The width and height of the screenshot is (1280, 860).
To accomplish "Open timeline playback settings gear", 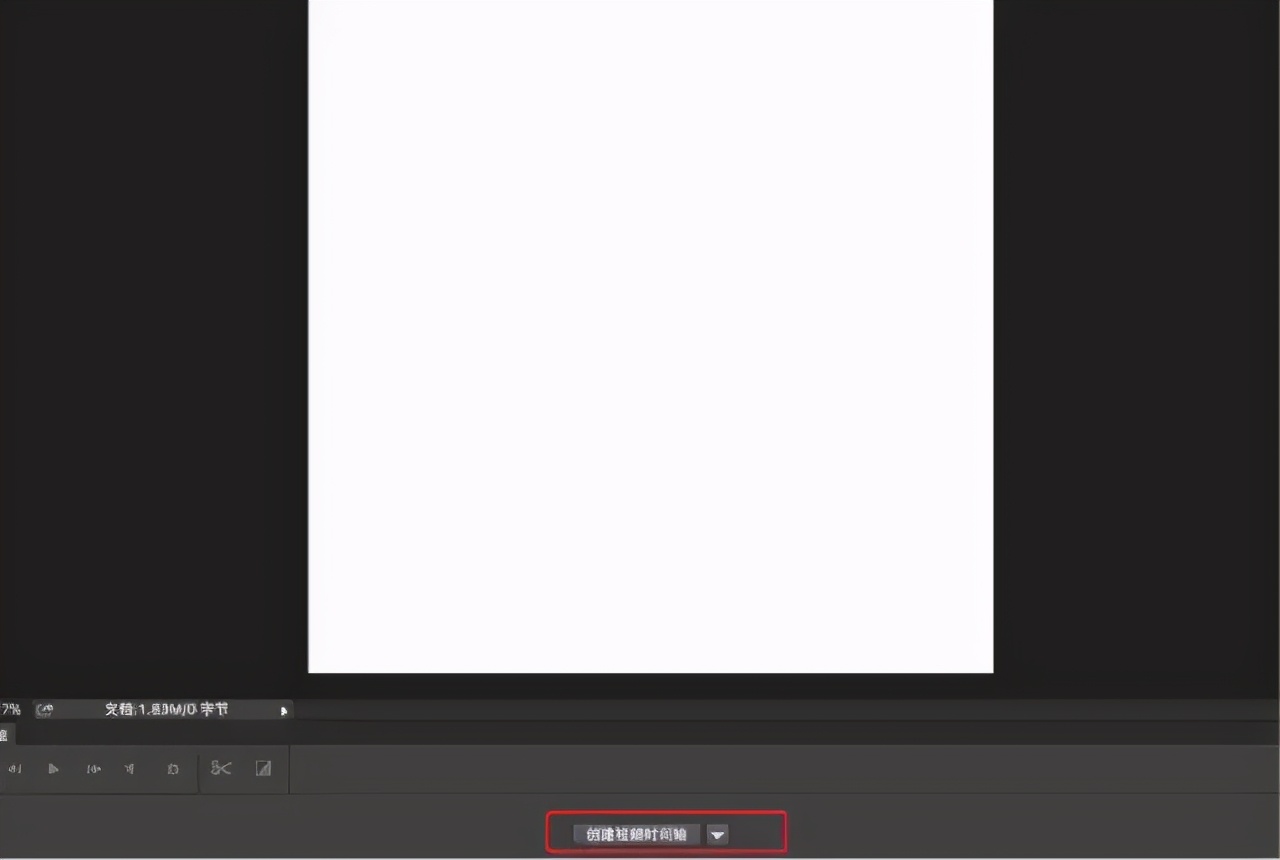I will 173,769.
